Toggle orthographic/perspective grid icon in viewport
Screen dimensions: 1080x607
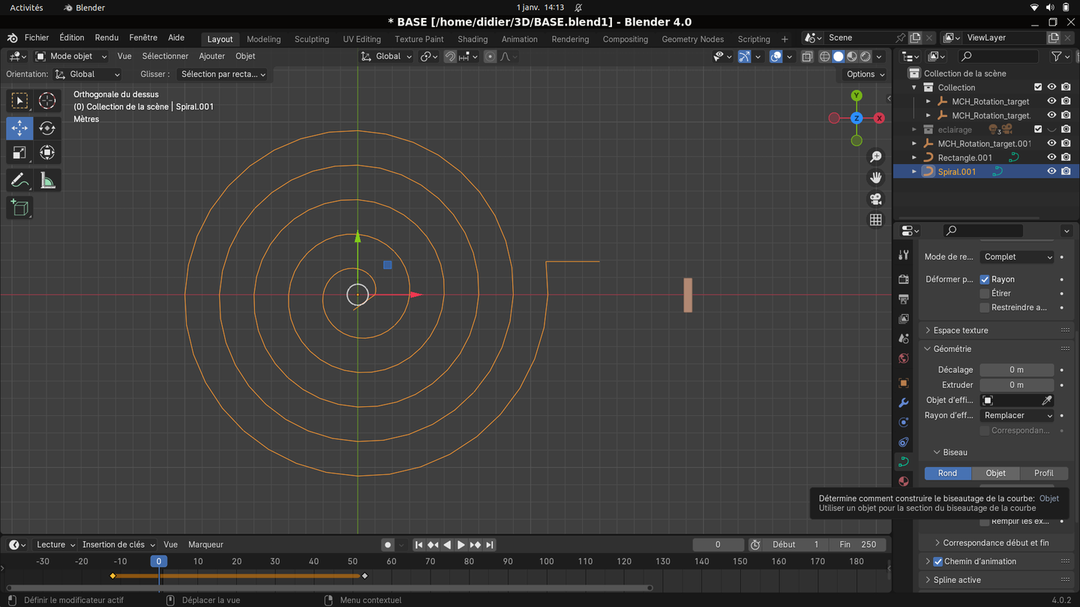click(x=875, y=220)
